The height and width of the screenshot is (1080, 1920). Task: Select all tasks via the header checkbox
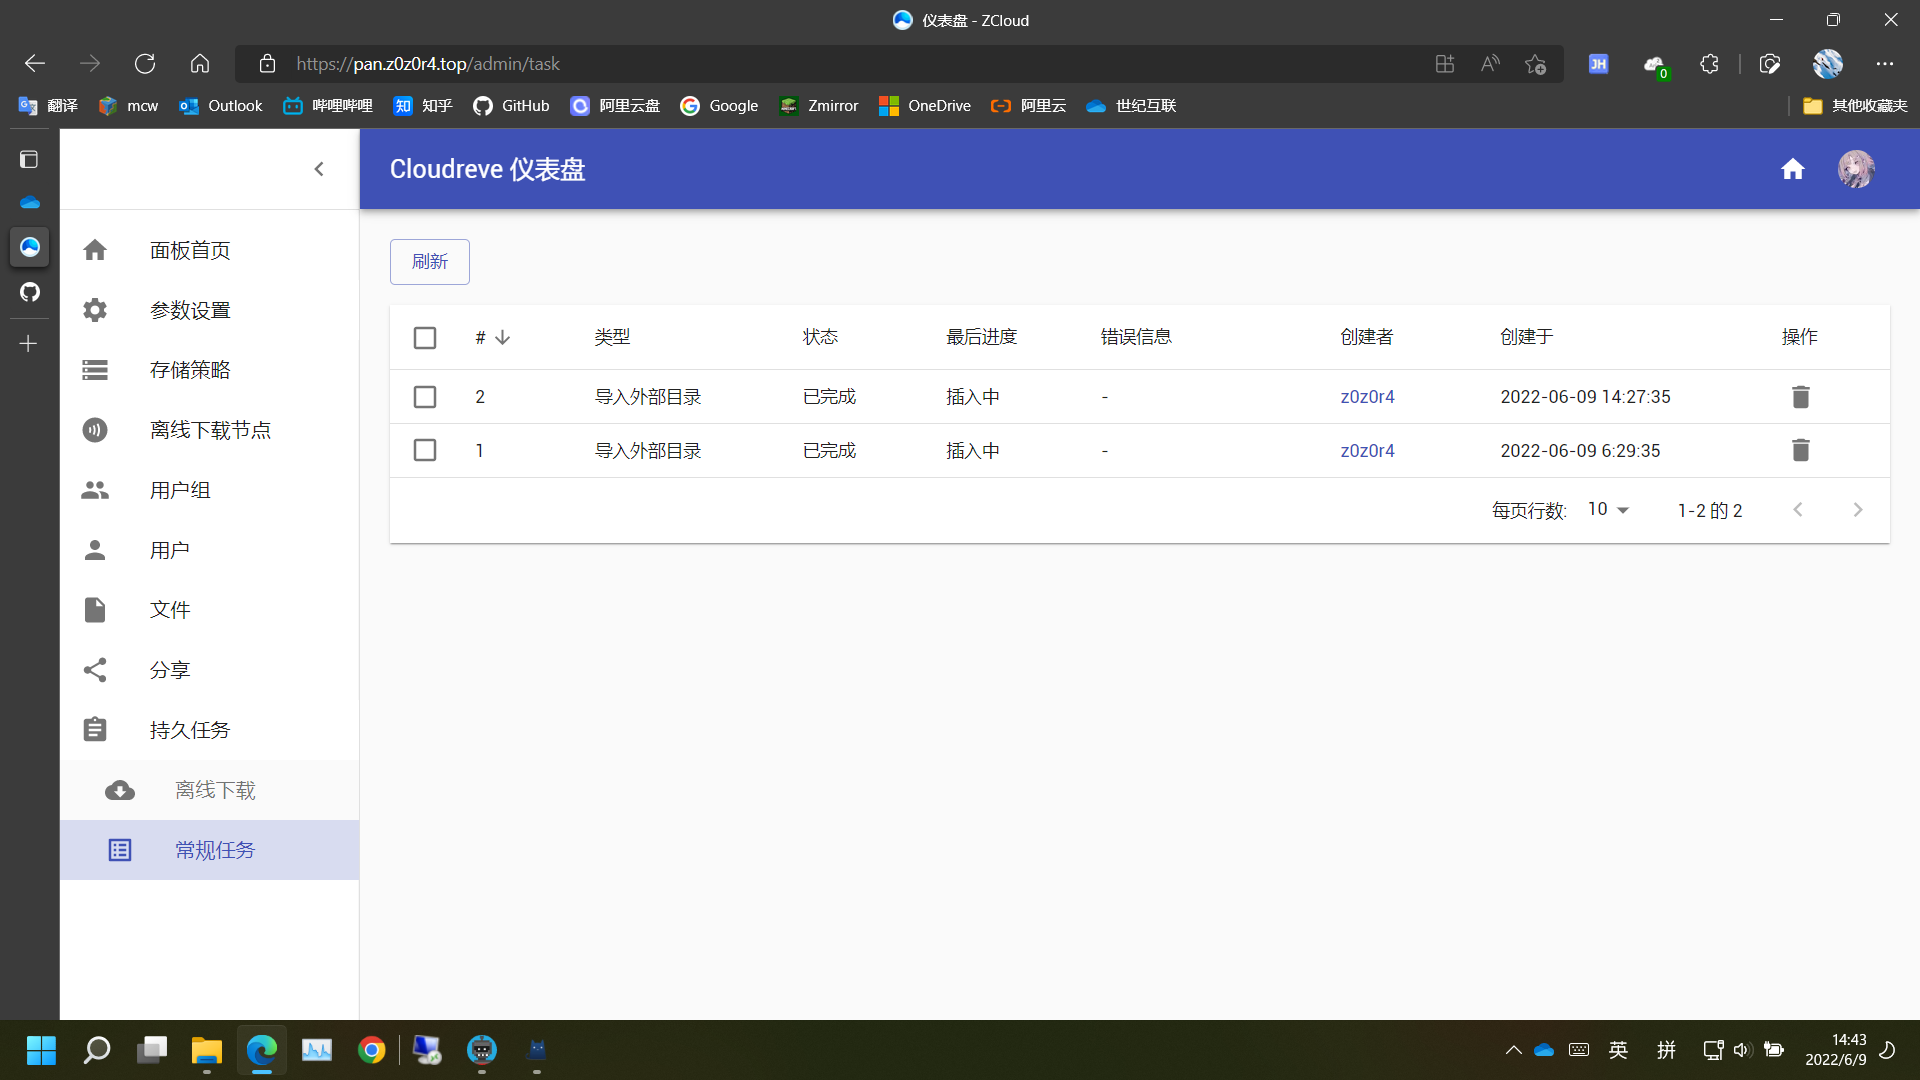coord(424,337)
